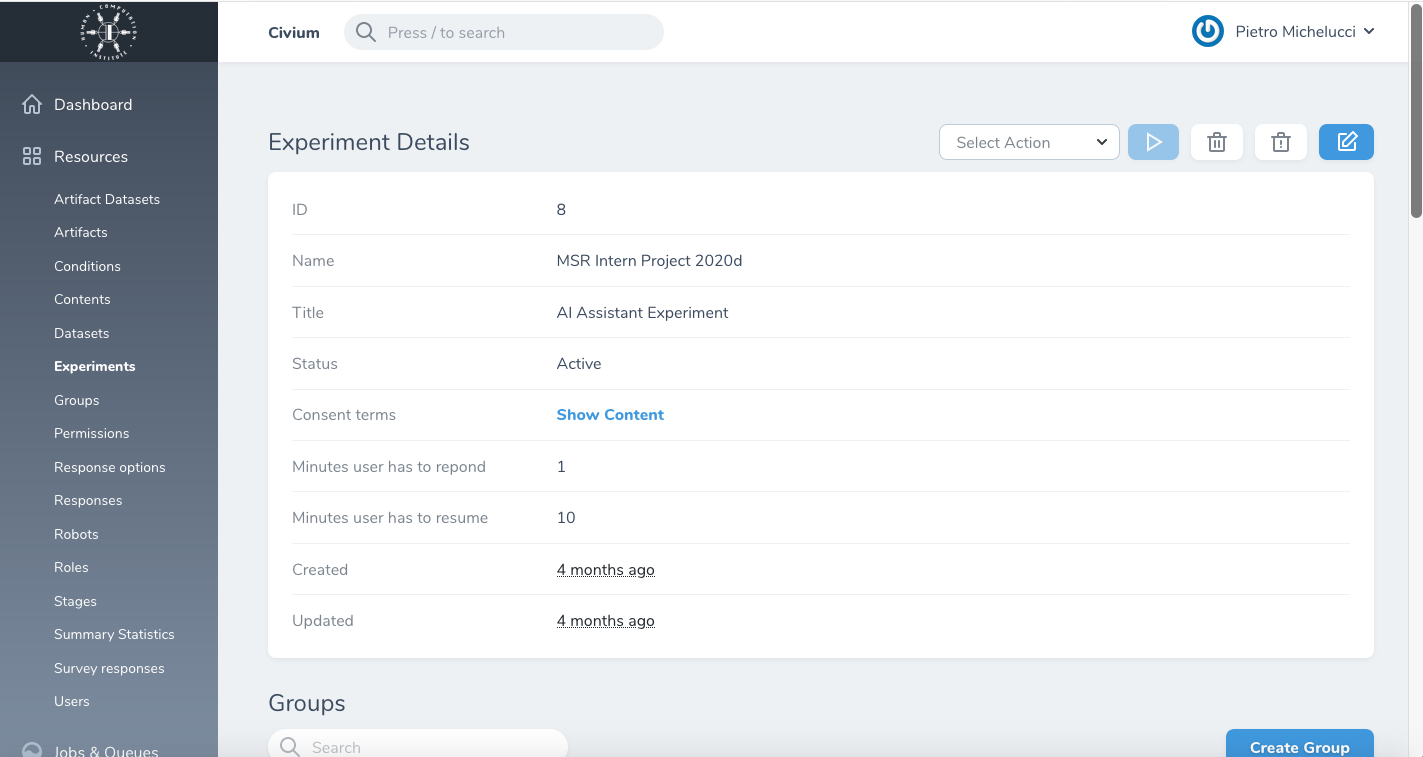This screenshot has height=757, width=1423.
Task: Open Contents in sidebar
Action: pyautogui.click(x=82, y=299)
